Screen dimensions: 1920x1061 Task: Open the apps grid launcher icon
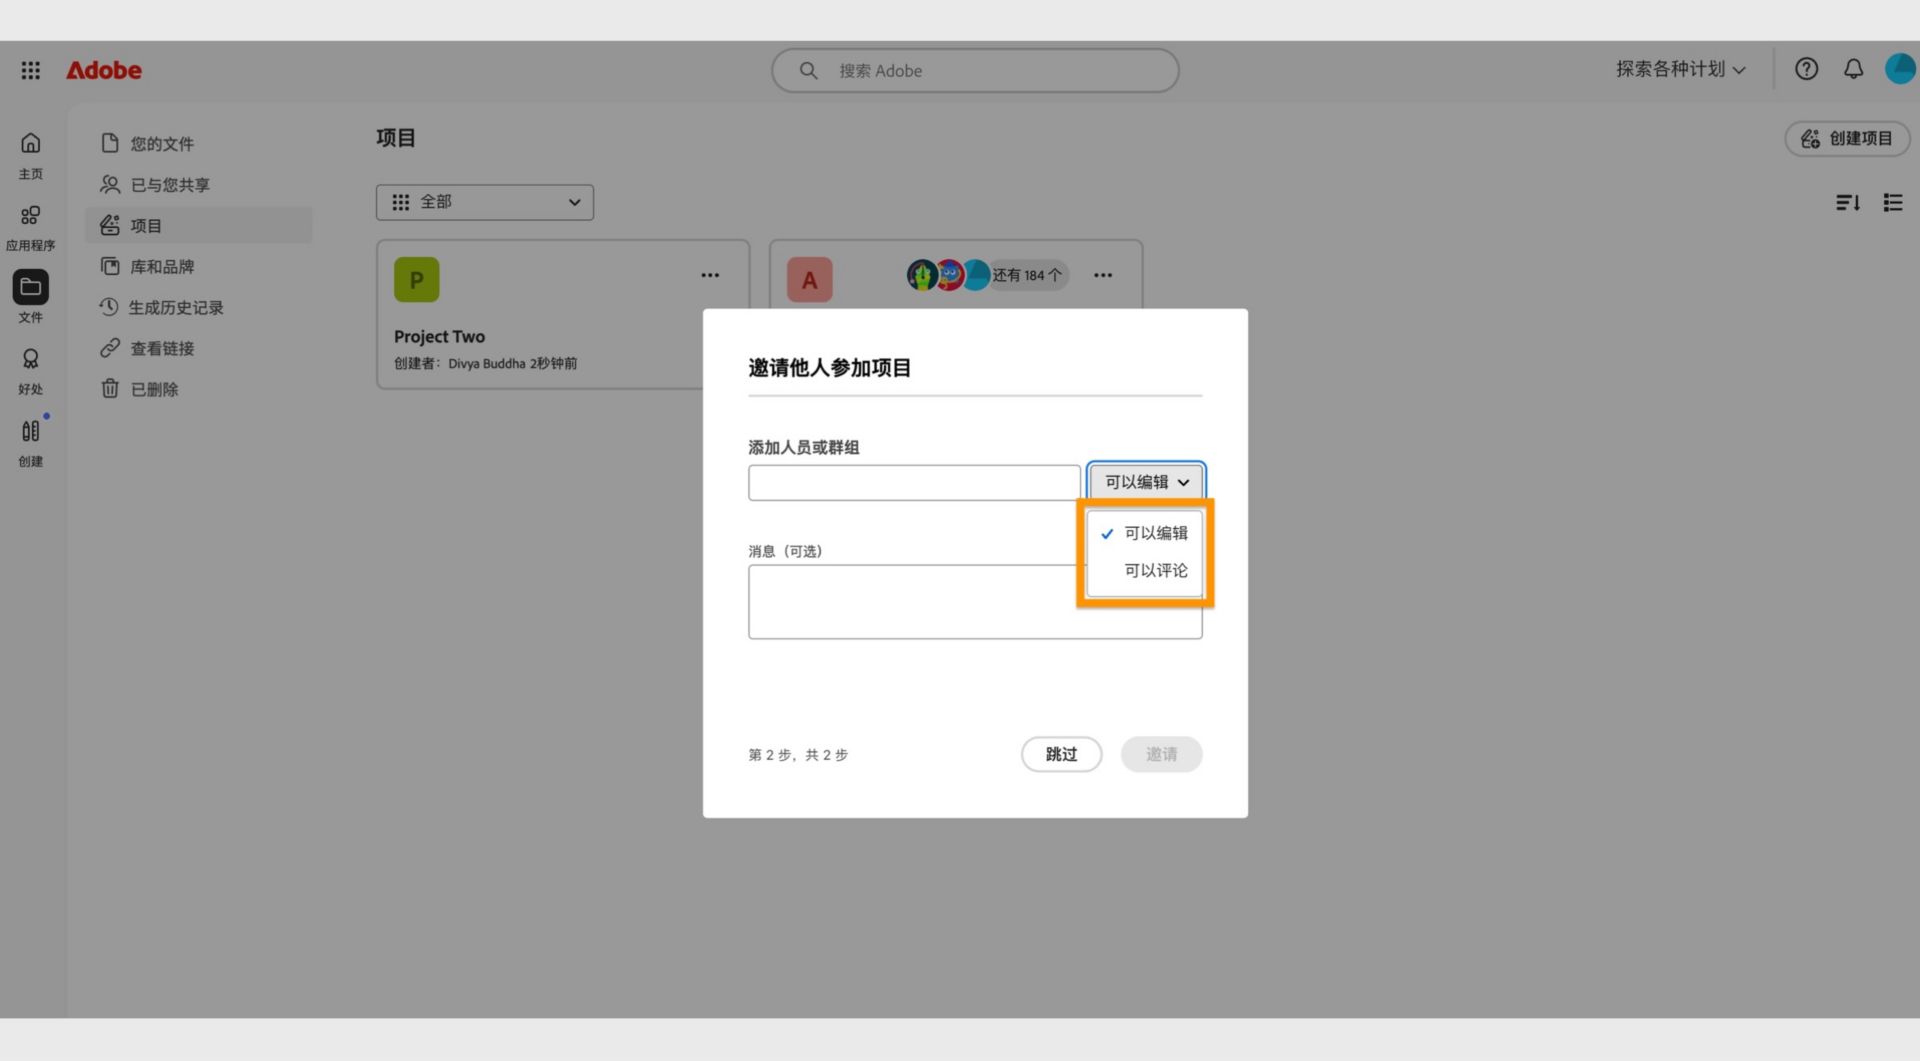point(31,70)
